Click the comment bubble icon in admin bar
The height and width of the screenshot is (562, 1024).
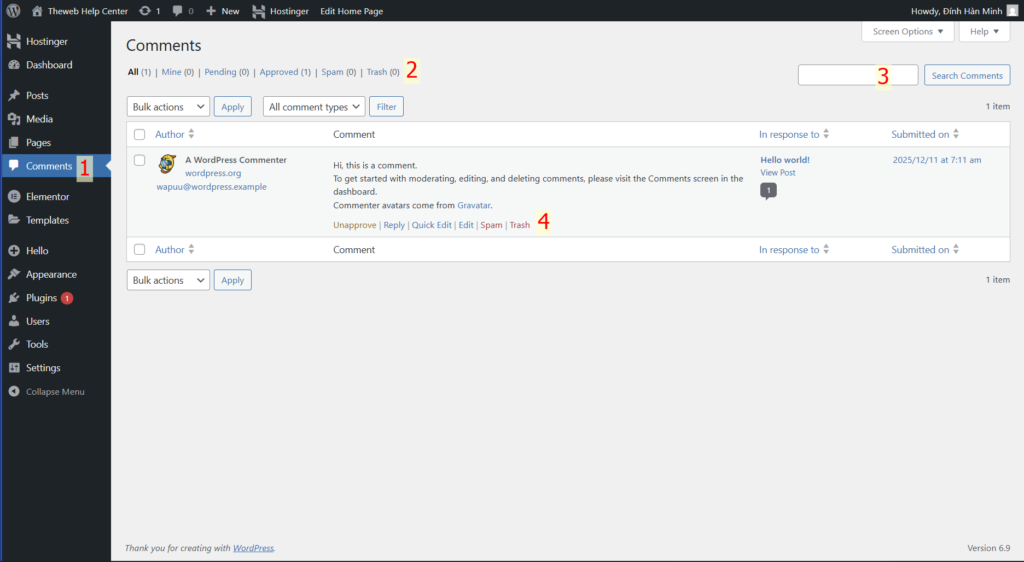177,11
